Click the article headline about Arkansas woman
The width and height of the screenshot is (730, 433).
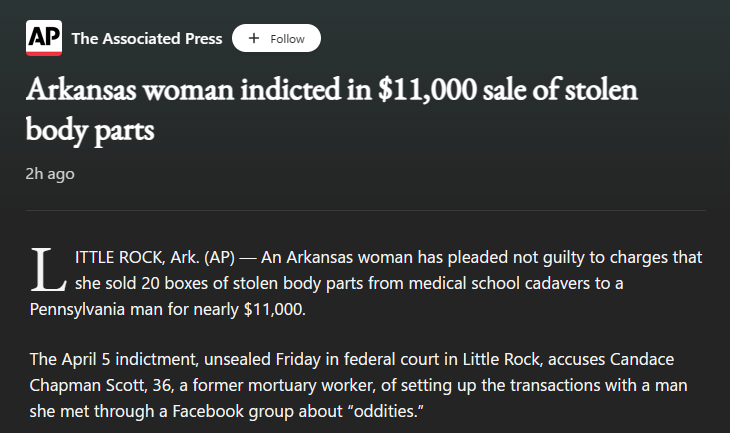331,109
